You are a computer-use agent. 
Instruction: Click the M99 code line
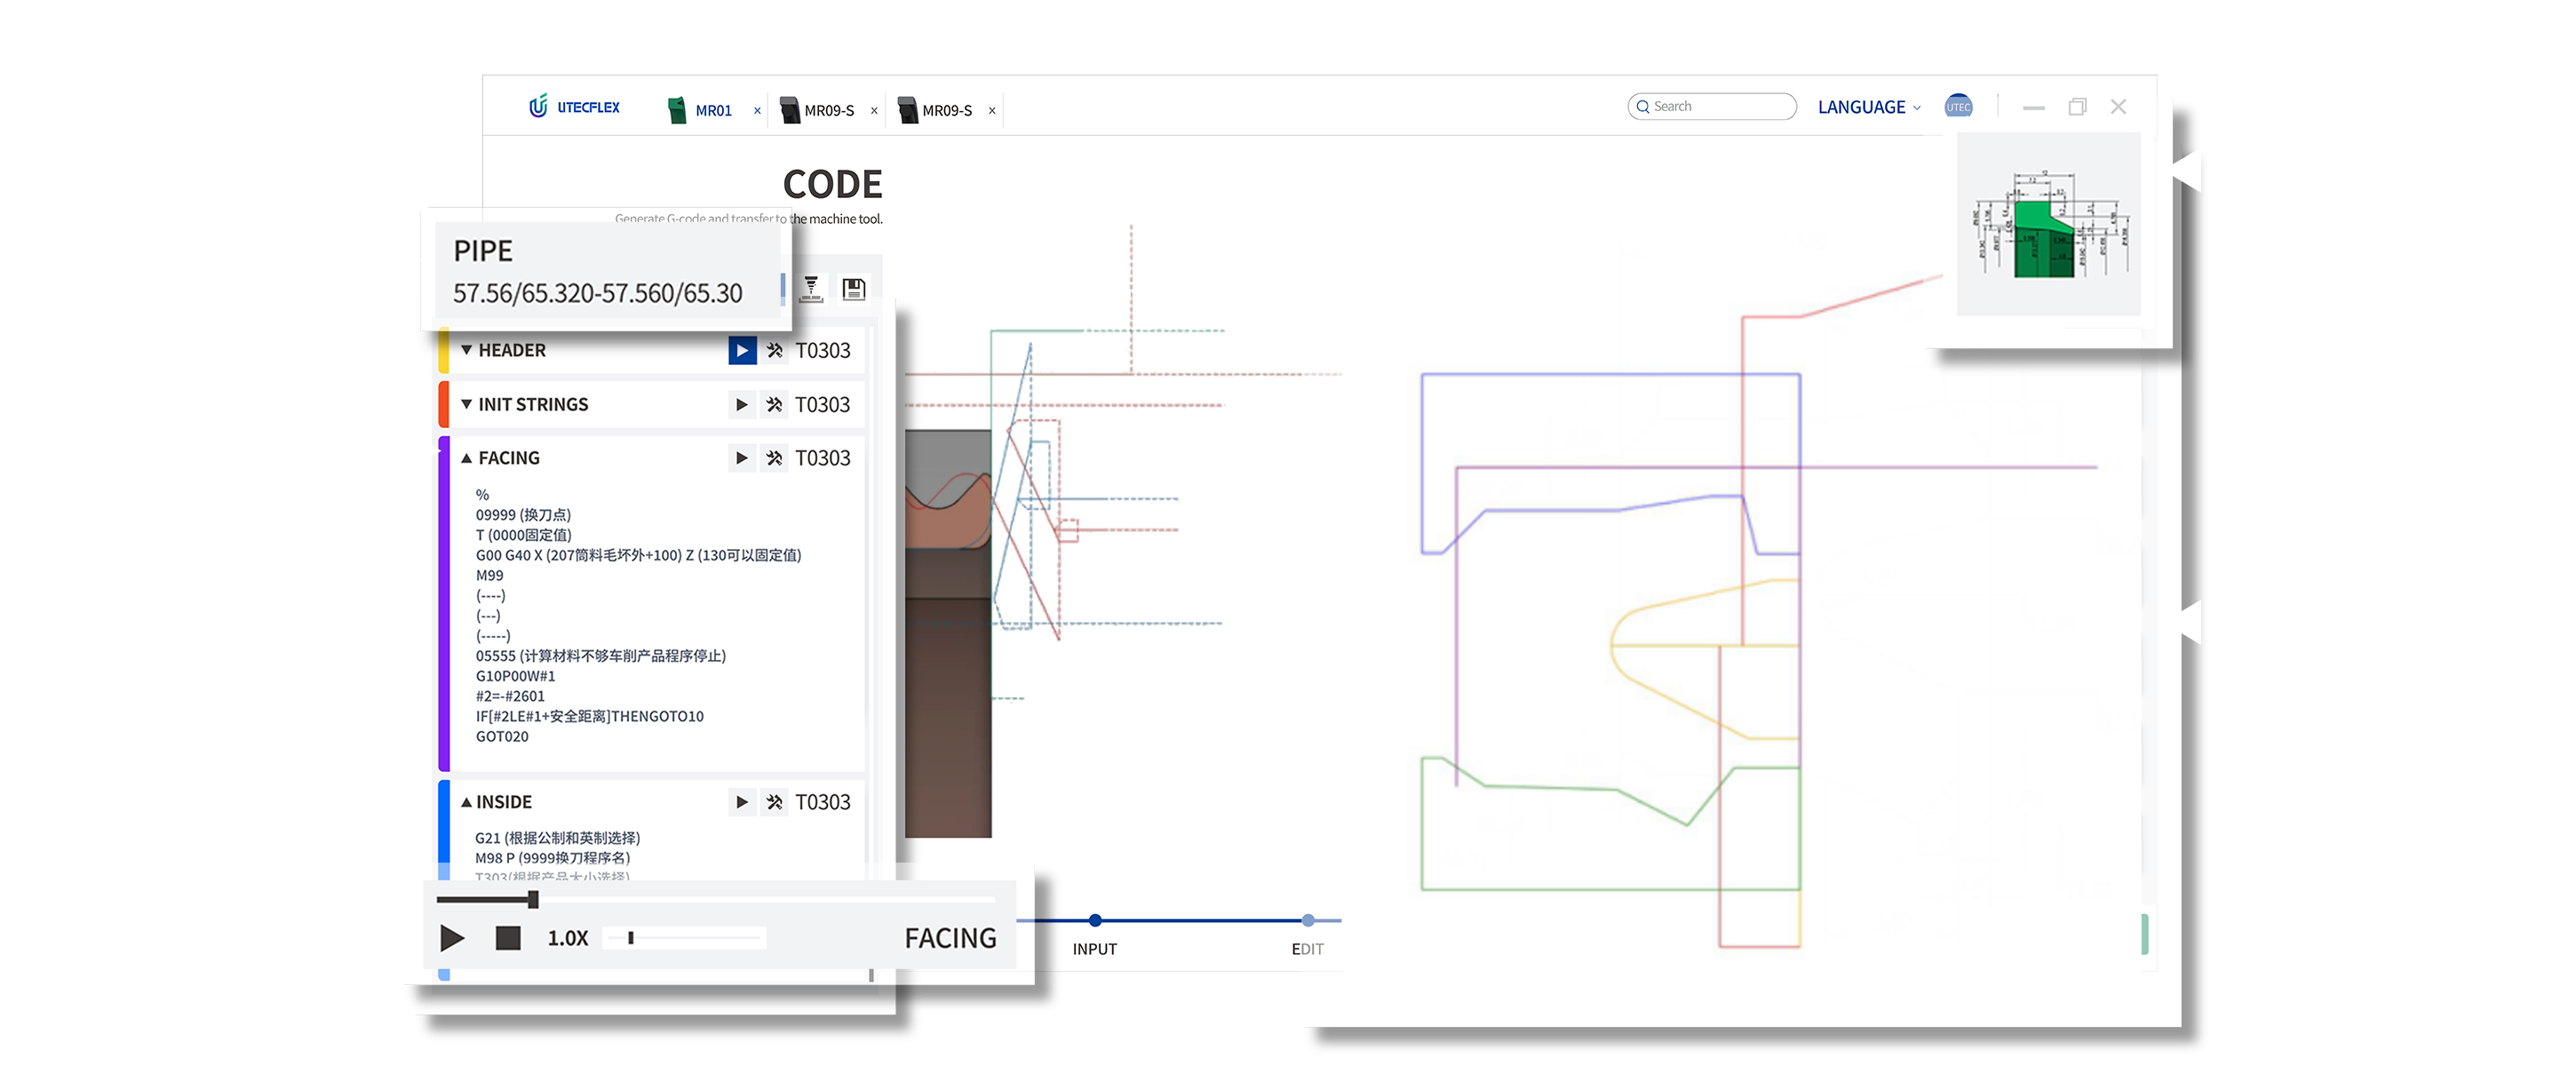pos(489,575)
